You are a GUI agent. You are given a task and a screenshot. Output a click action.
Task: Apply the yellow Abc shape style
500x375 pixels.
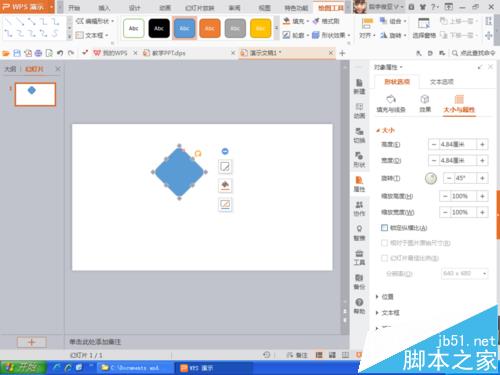(x=260, y=28)
